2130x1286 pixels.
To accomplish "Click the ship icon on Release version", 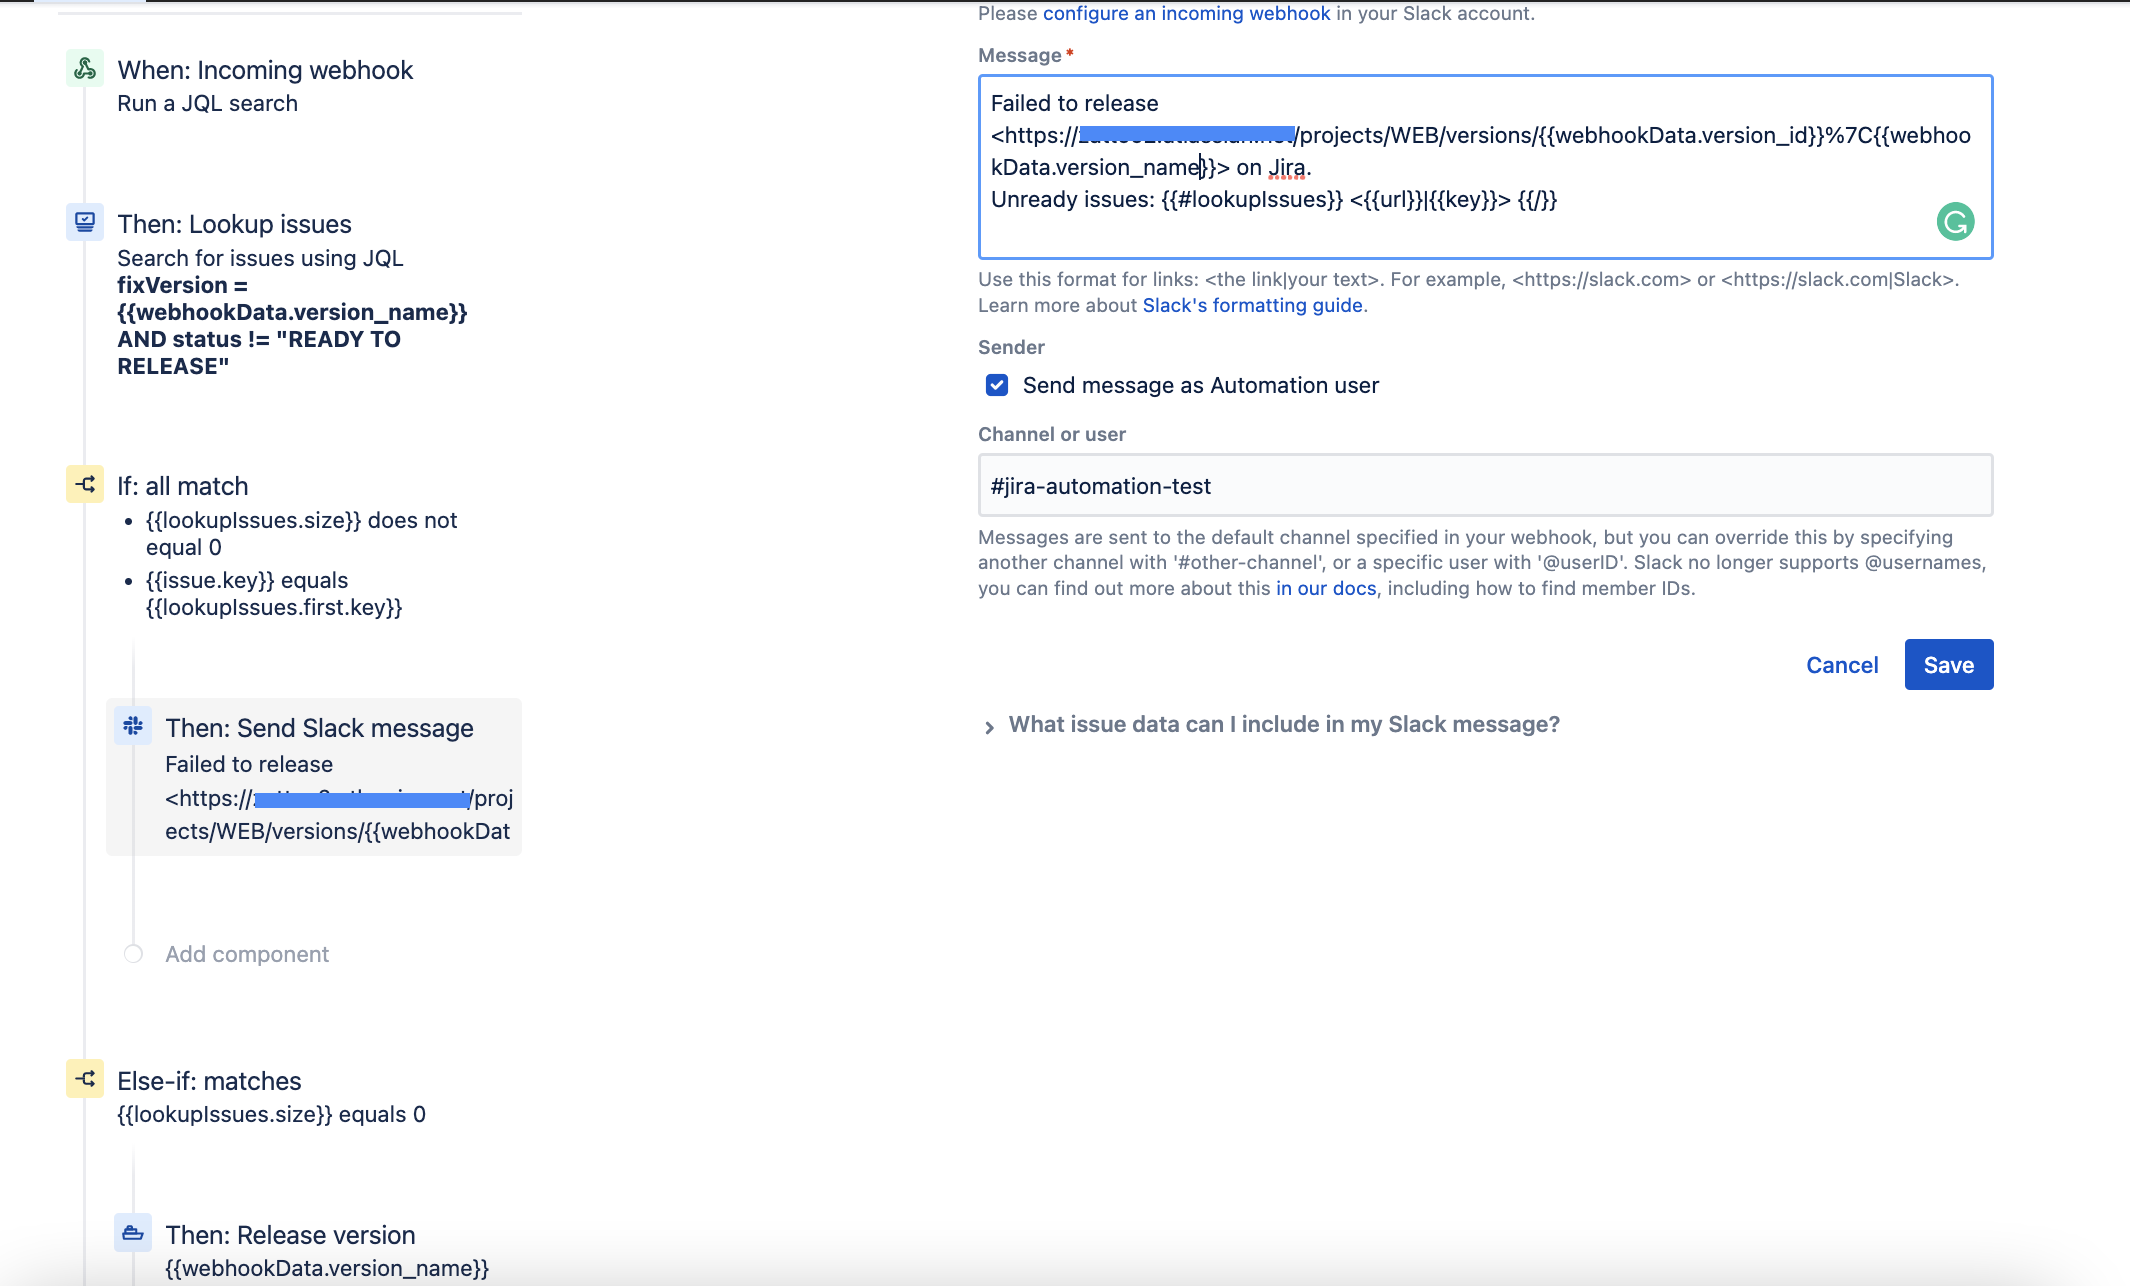I will click(133, 1233).
